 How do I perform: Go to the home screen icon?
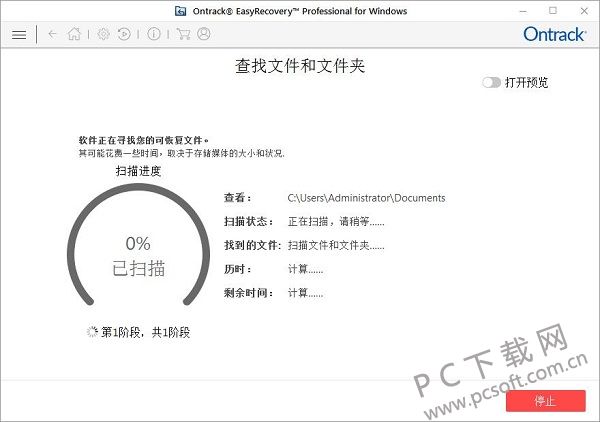coord(74,34)
